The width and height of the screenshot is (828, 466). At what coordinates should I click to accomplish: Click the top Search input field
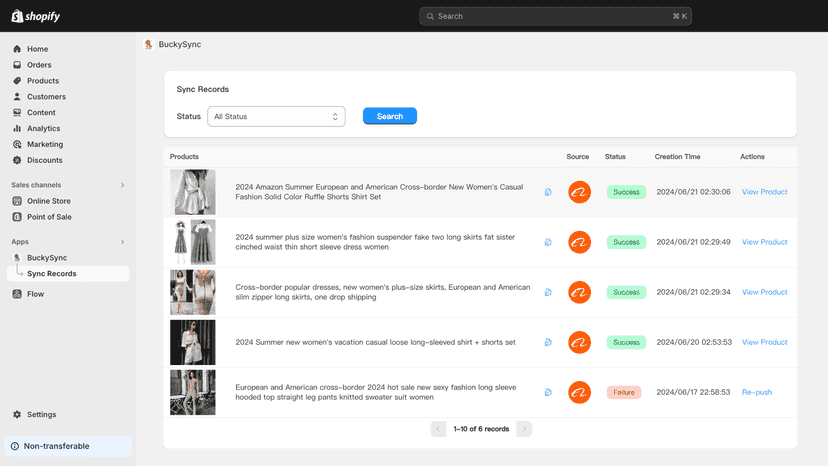click(556, 16)
